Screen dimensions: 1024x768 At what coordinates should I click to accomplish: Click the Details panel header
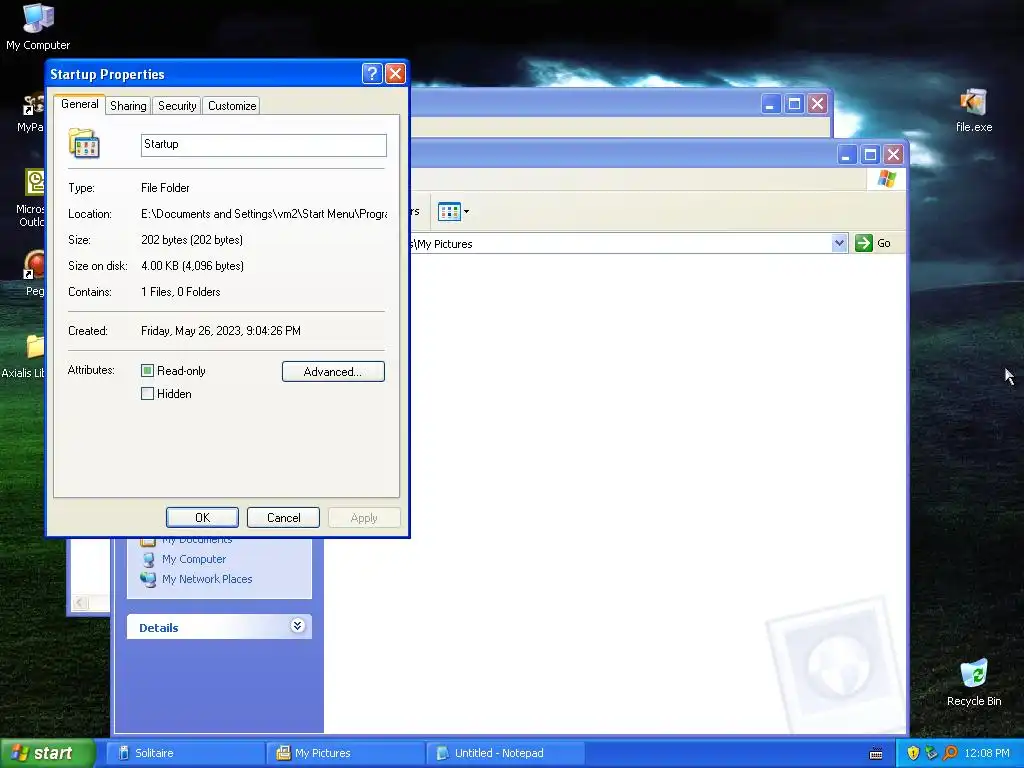[x=219, y=627]
